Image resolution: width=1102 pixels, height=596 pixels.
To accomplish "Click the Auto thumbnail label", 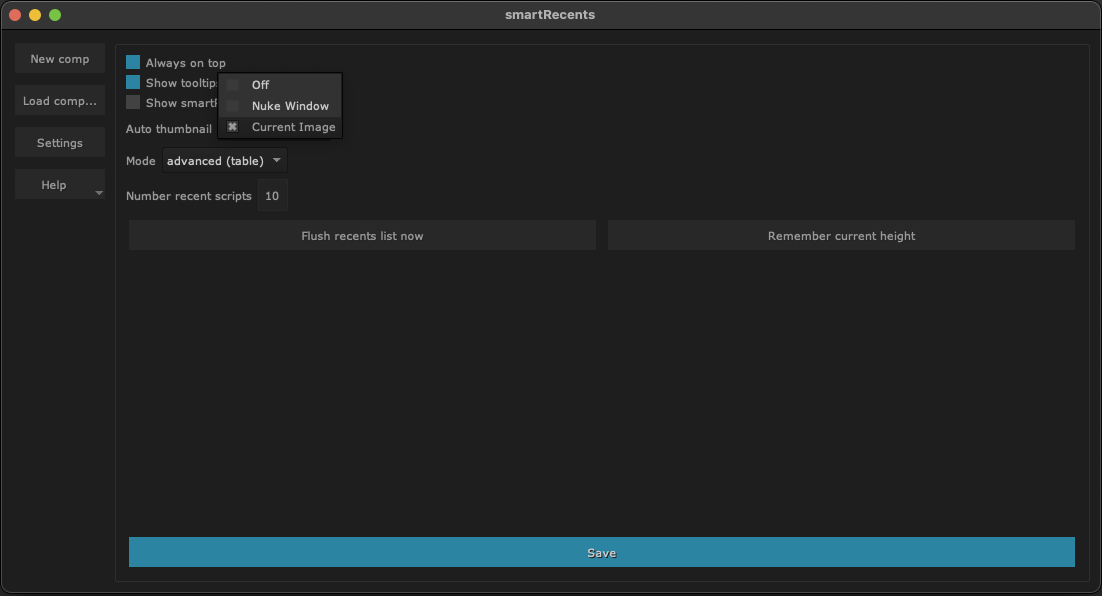I will click(x=169, y=129).
